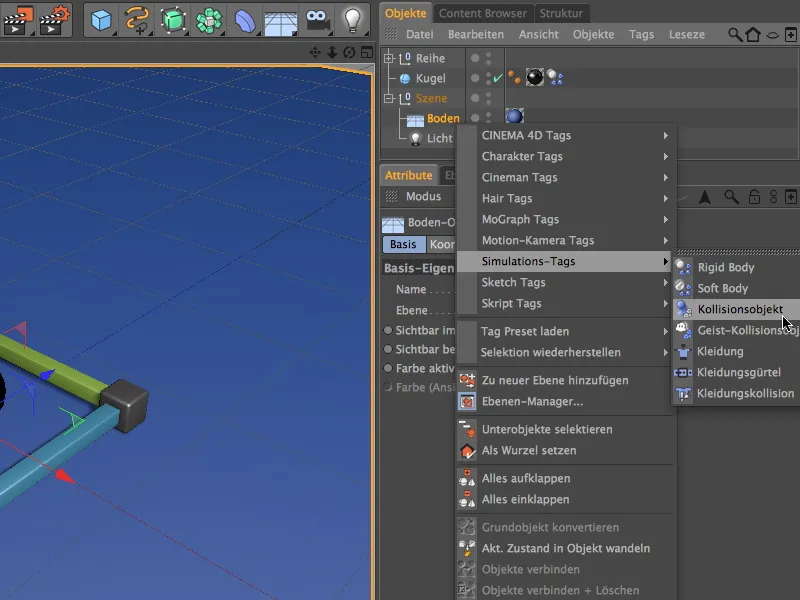Open the green NURBS generator icon
Image resolution: width=800 pixels, height=600 pixels.
[173, 20]
